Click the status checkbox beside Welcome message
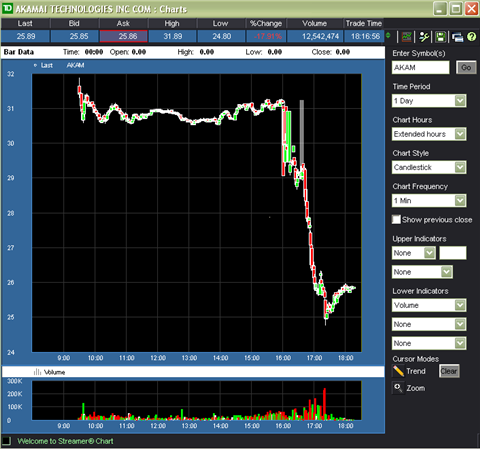Image resolution: width=480 pixels, height=449 pixels. pos(6,441)
